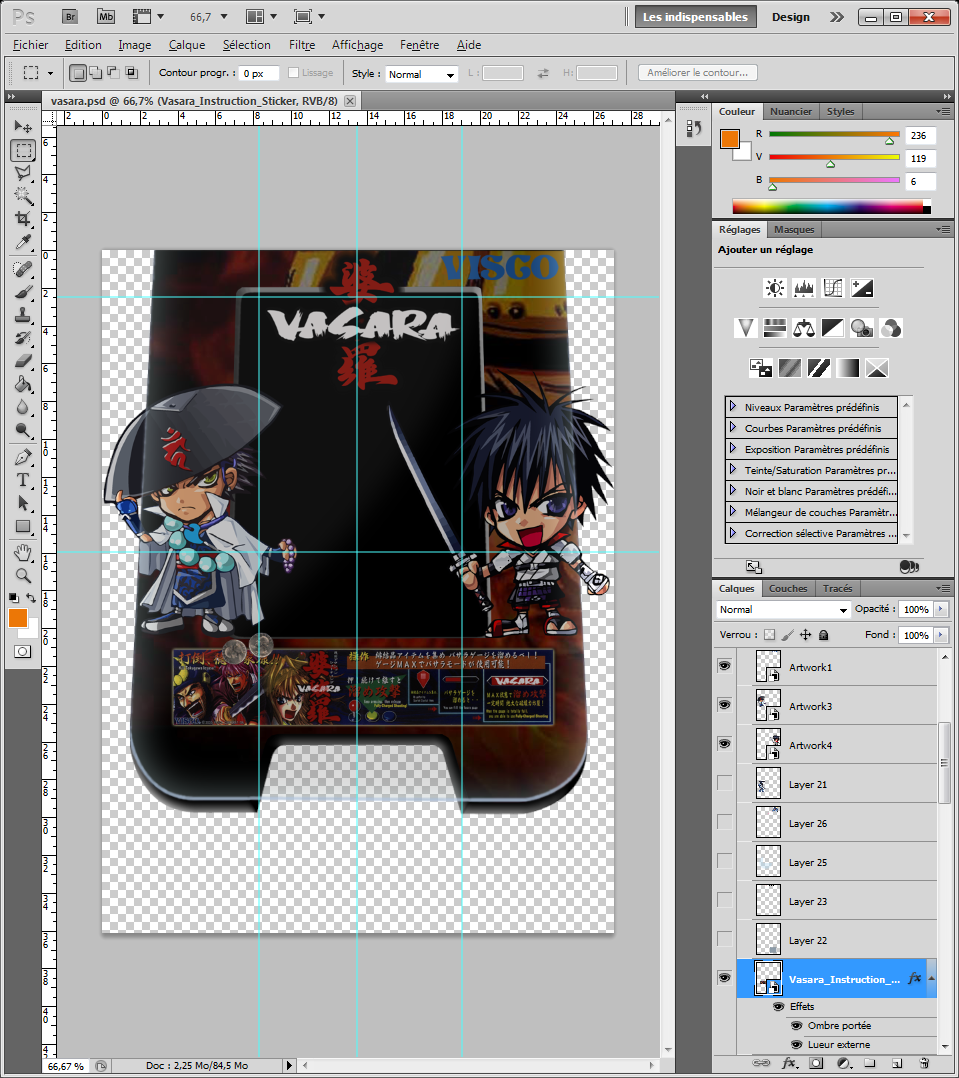Hide the Artwork1 layer
959x1078 pixels.
(x=724, y=666)
